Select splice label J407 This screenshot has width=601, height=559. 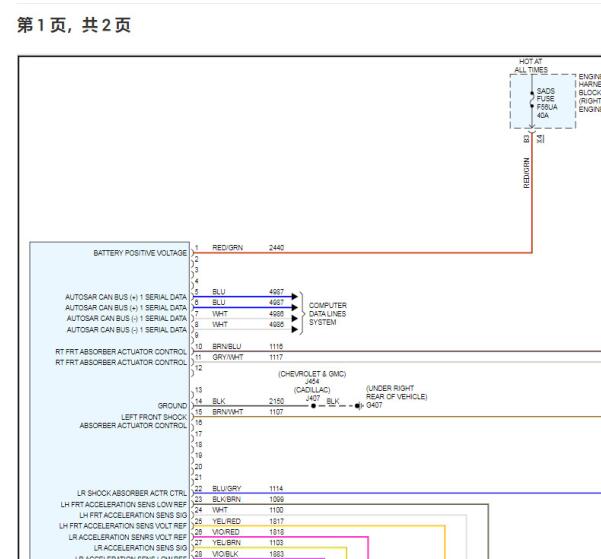pyautogui.click(x=313, y=398)
